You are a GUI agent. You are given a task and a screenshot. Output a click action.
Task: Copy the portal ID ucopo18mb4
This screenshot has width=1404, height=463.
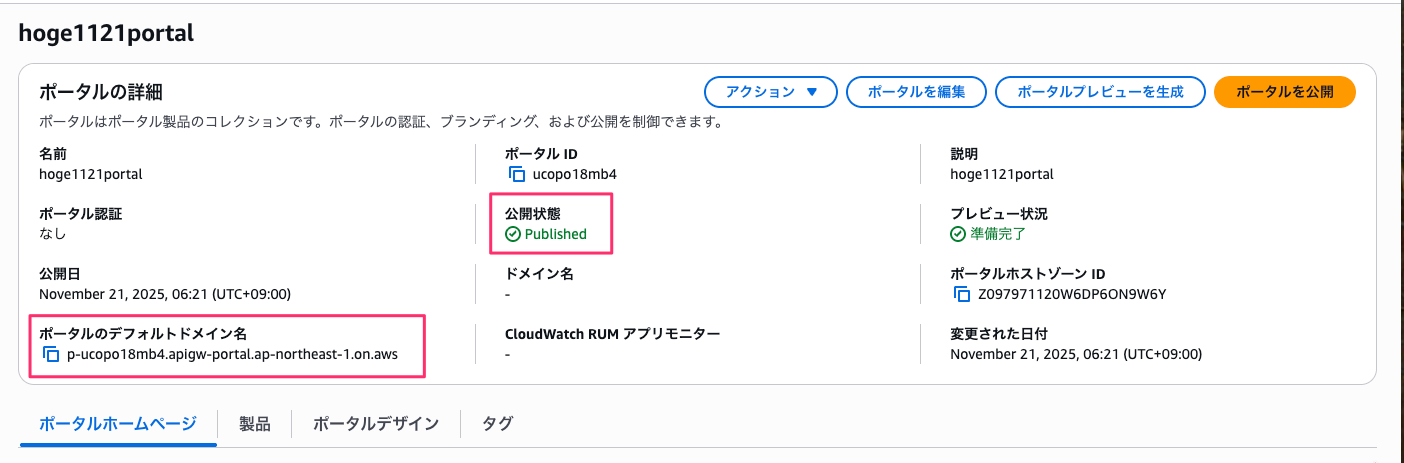pyautogui.click(x=517, y=174)
